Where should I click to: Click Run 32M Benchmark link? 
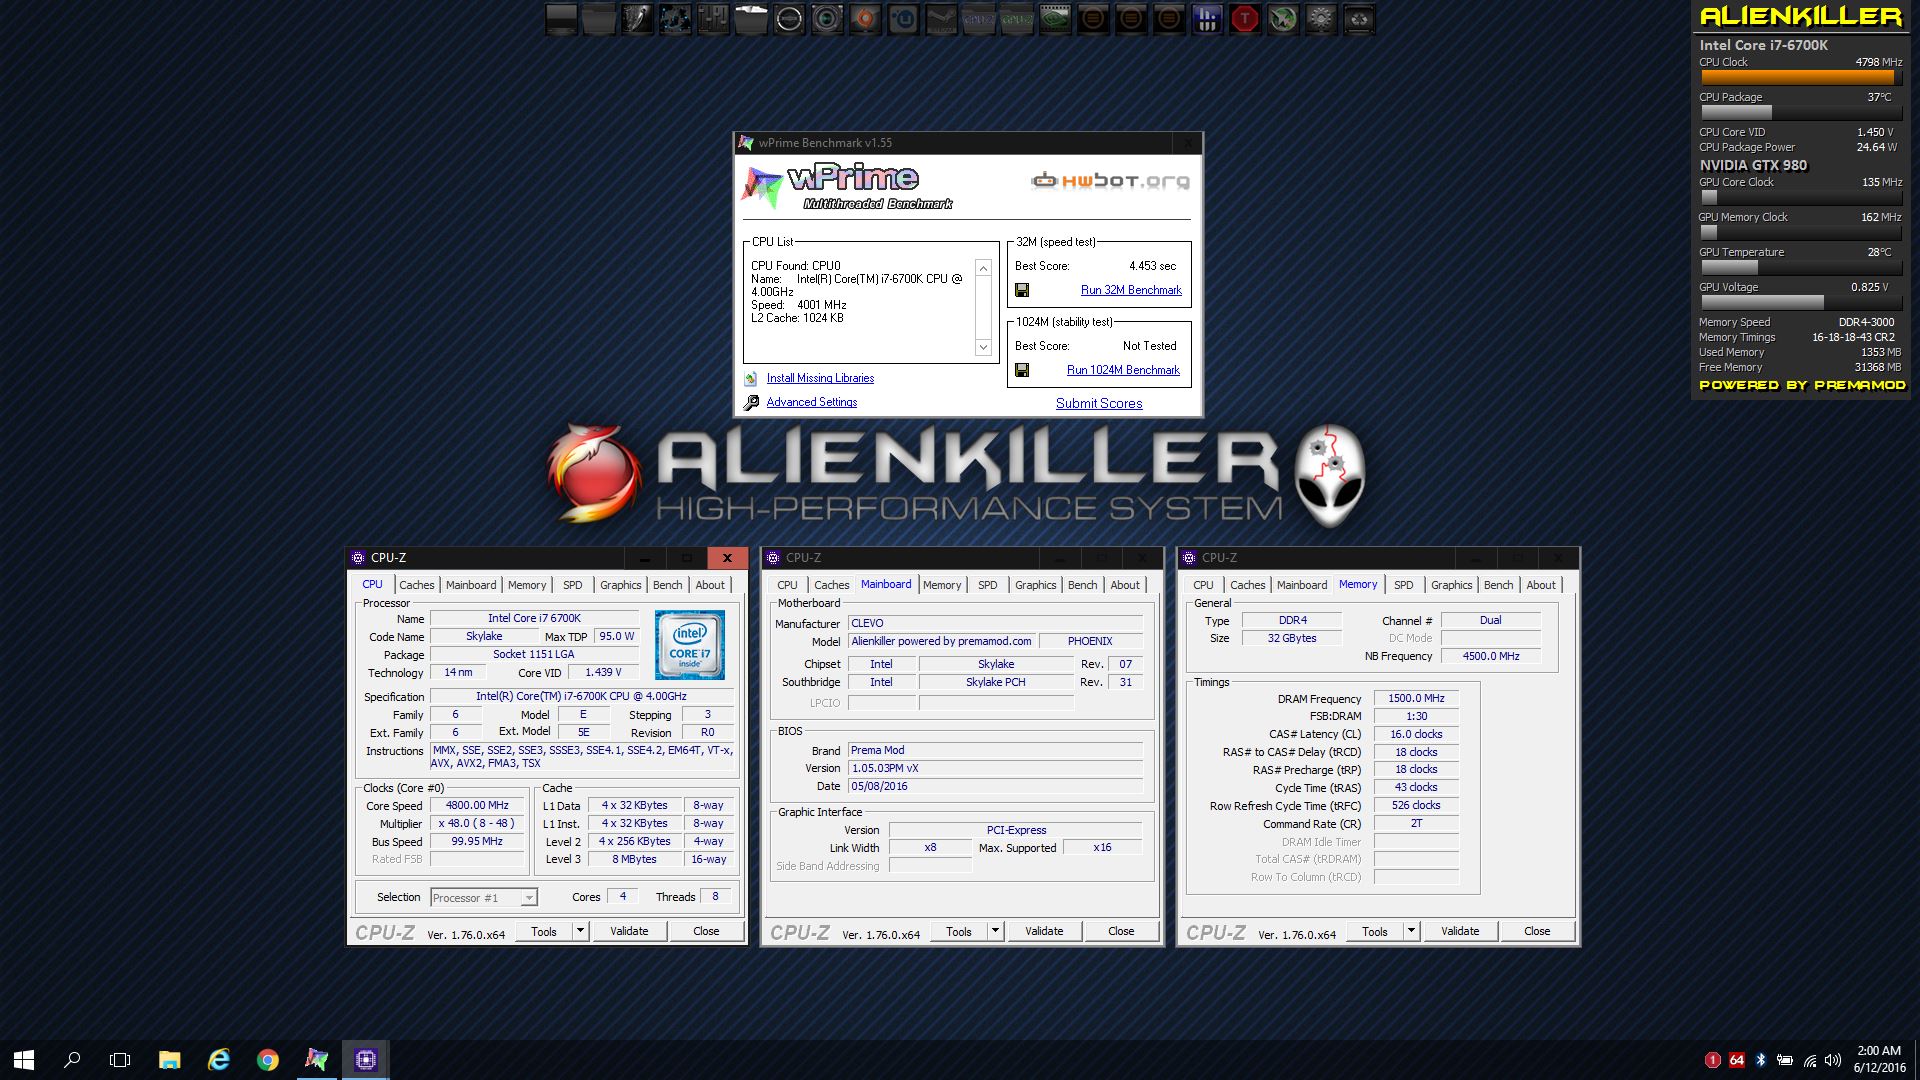1131,290
